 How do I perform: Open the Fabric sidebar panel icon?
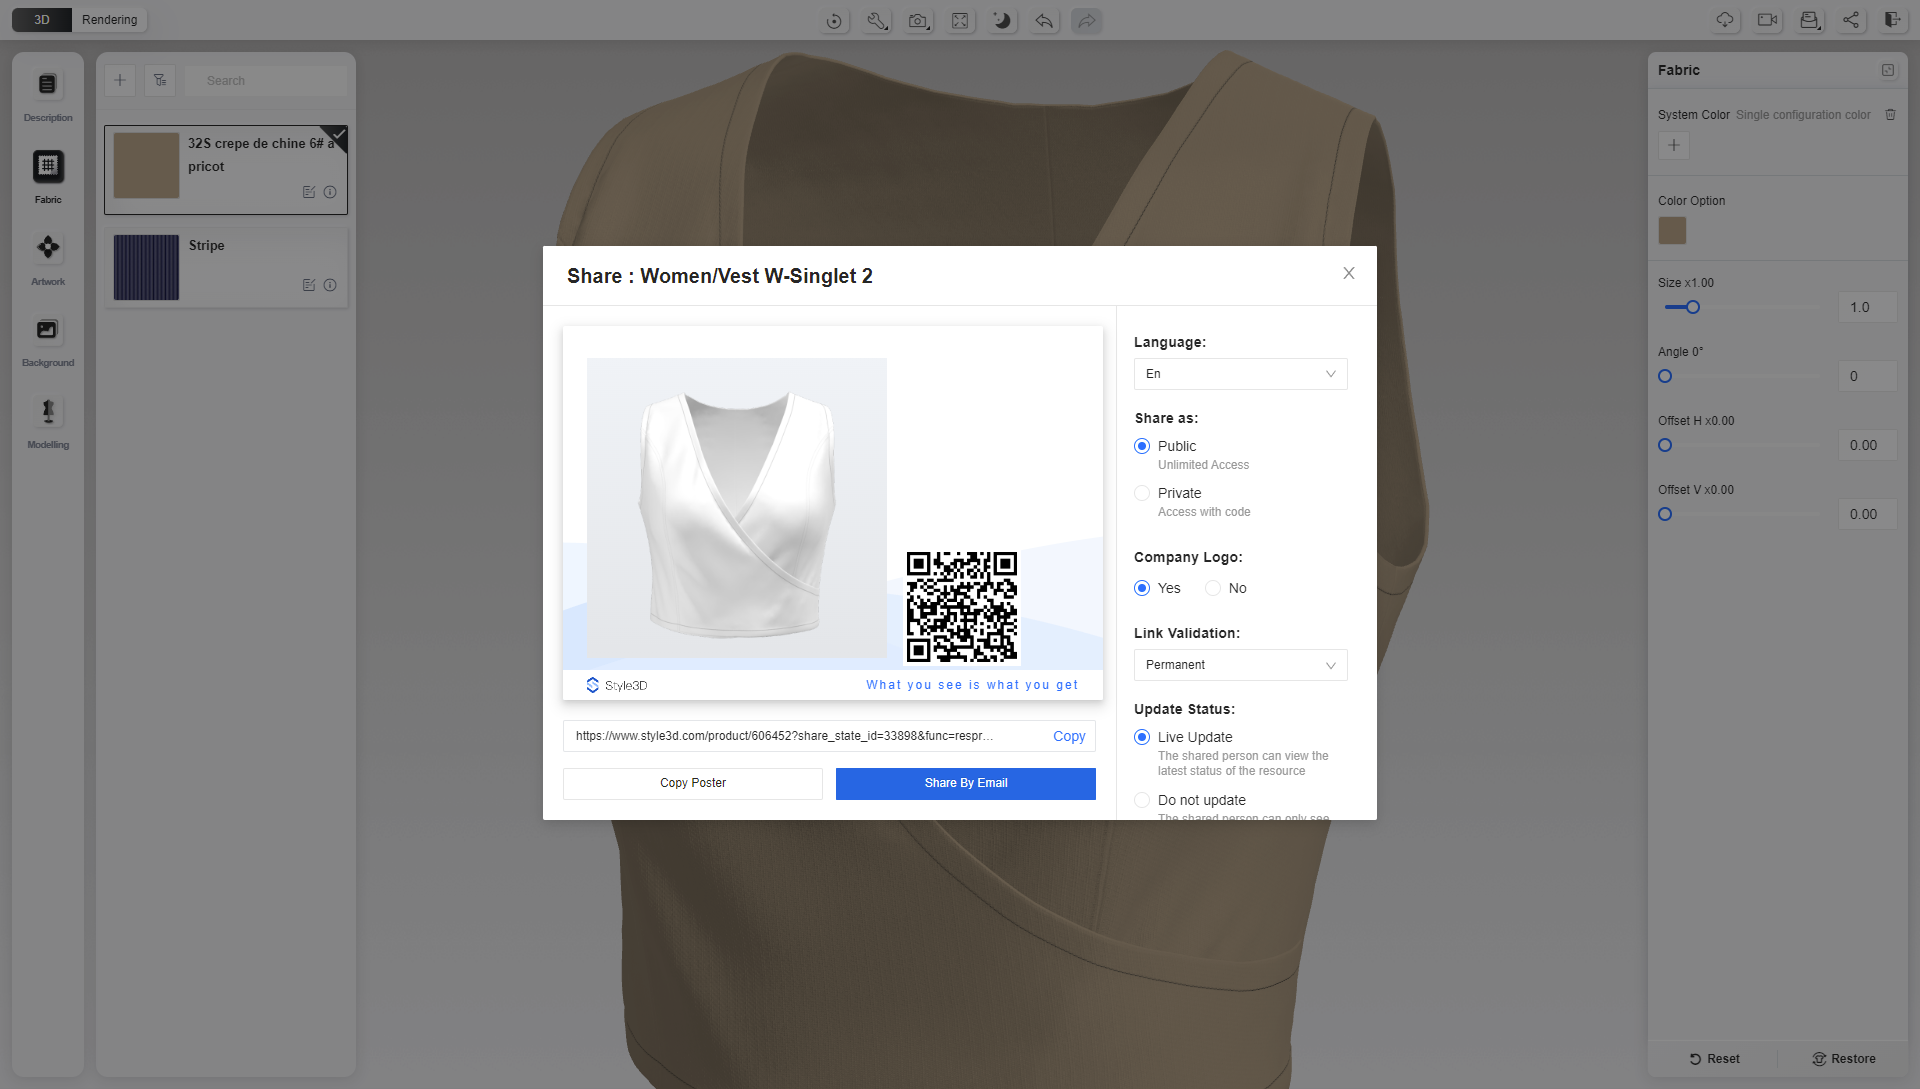coord(48,166)
